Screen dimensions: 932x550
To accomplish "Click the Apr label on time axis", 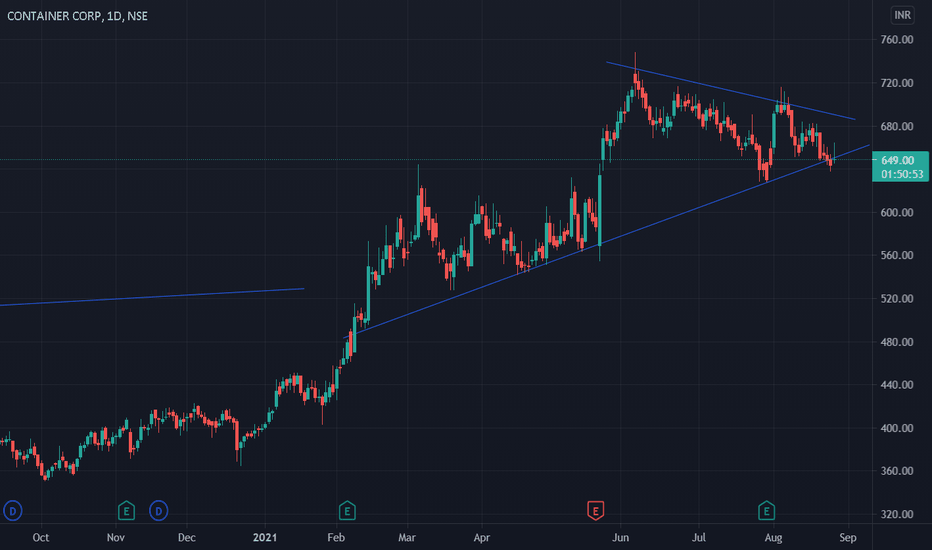I will [481, 538].
